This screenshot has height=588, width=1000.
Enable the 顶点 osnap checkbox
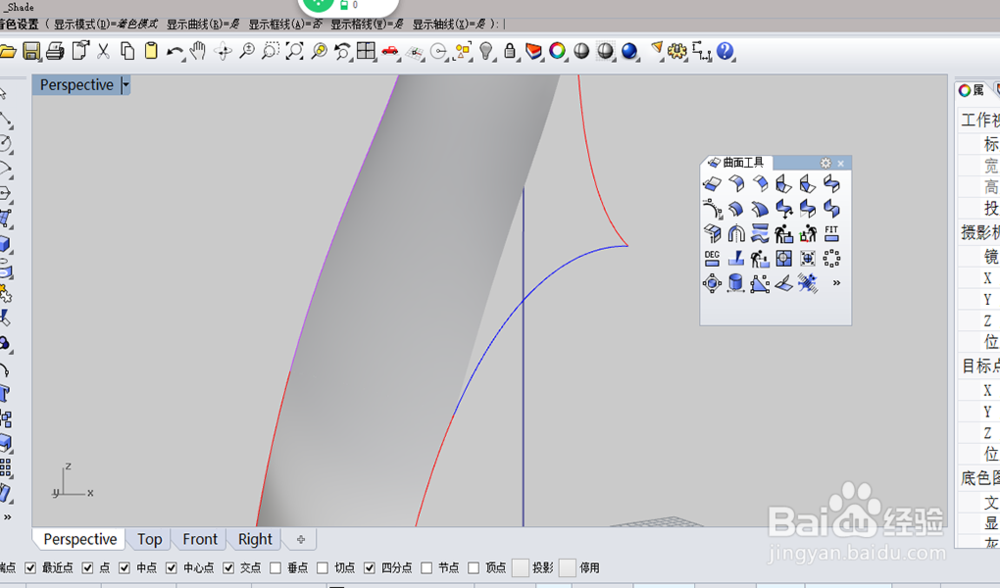click(x=473, y=568)
